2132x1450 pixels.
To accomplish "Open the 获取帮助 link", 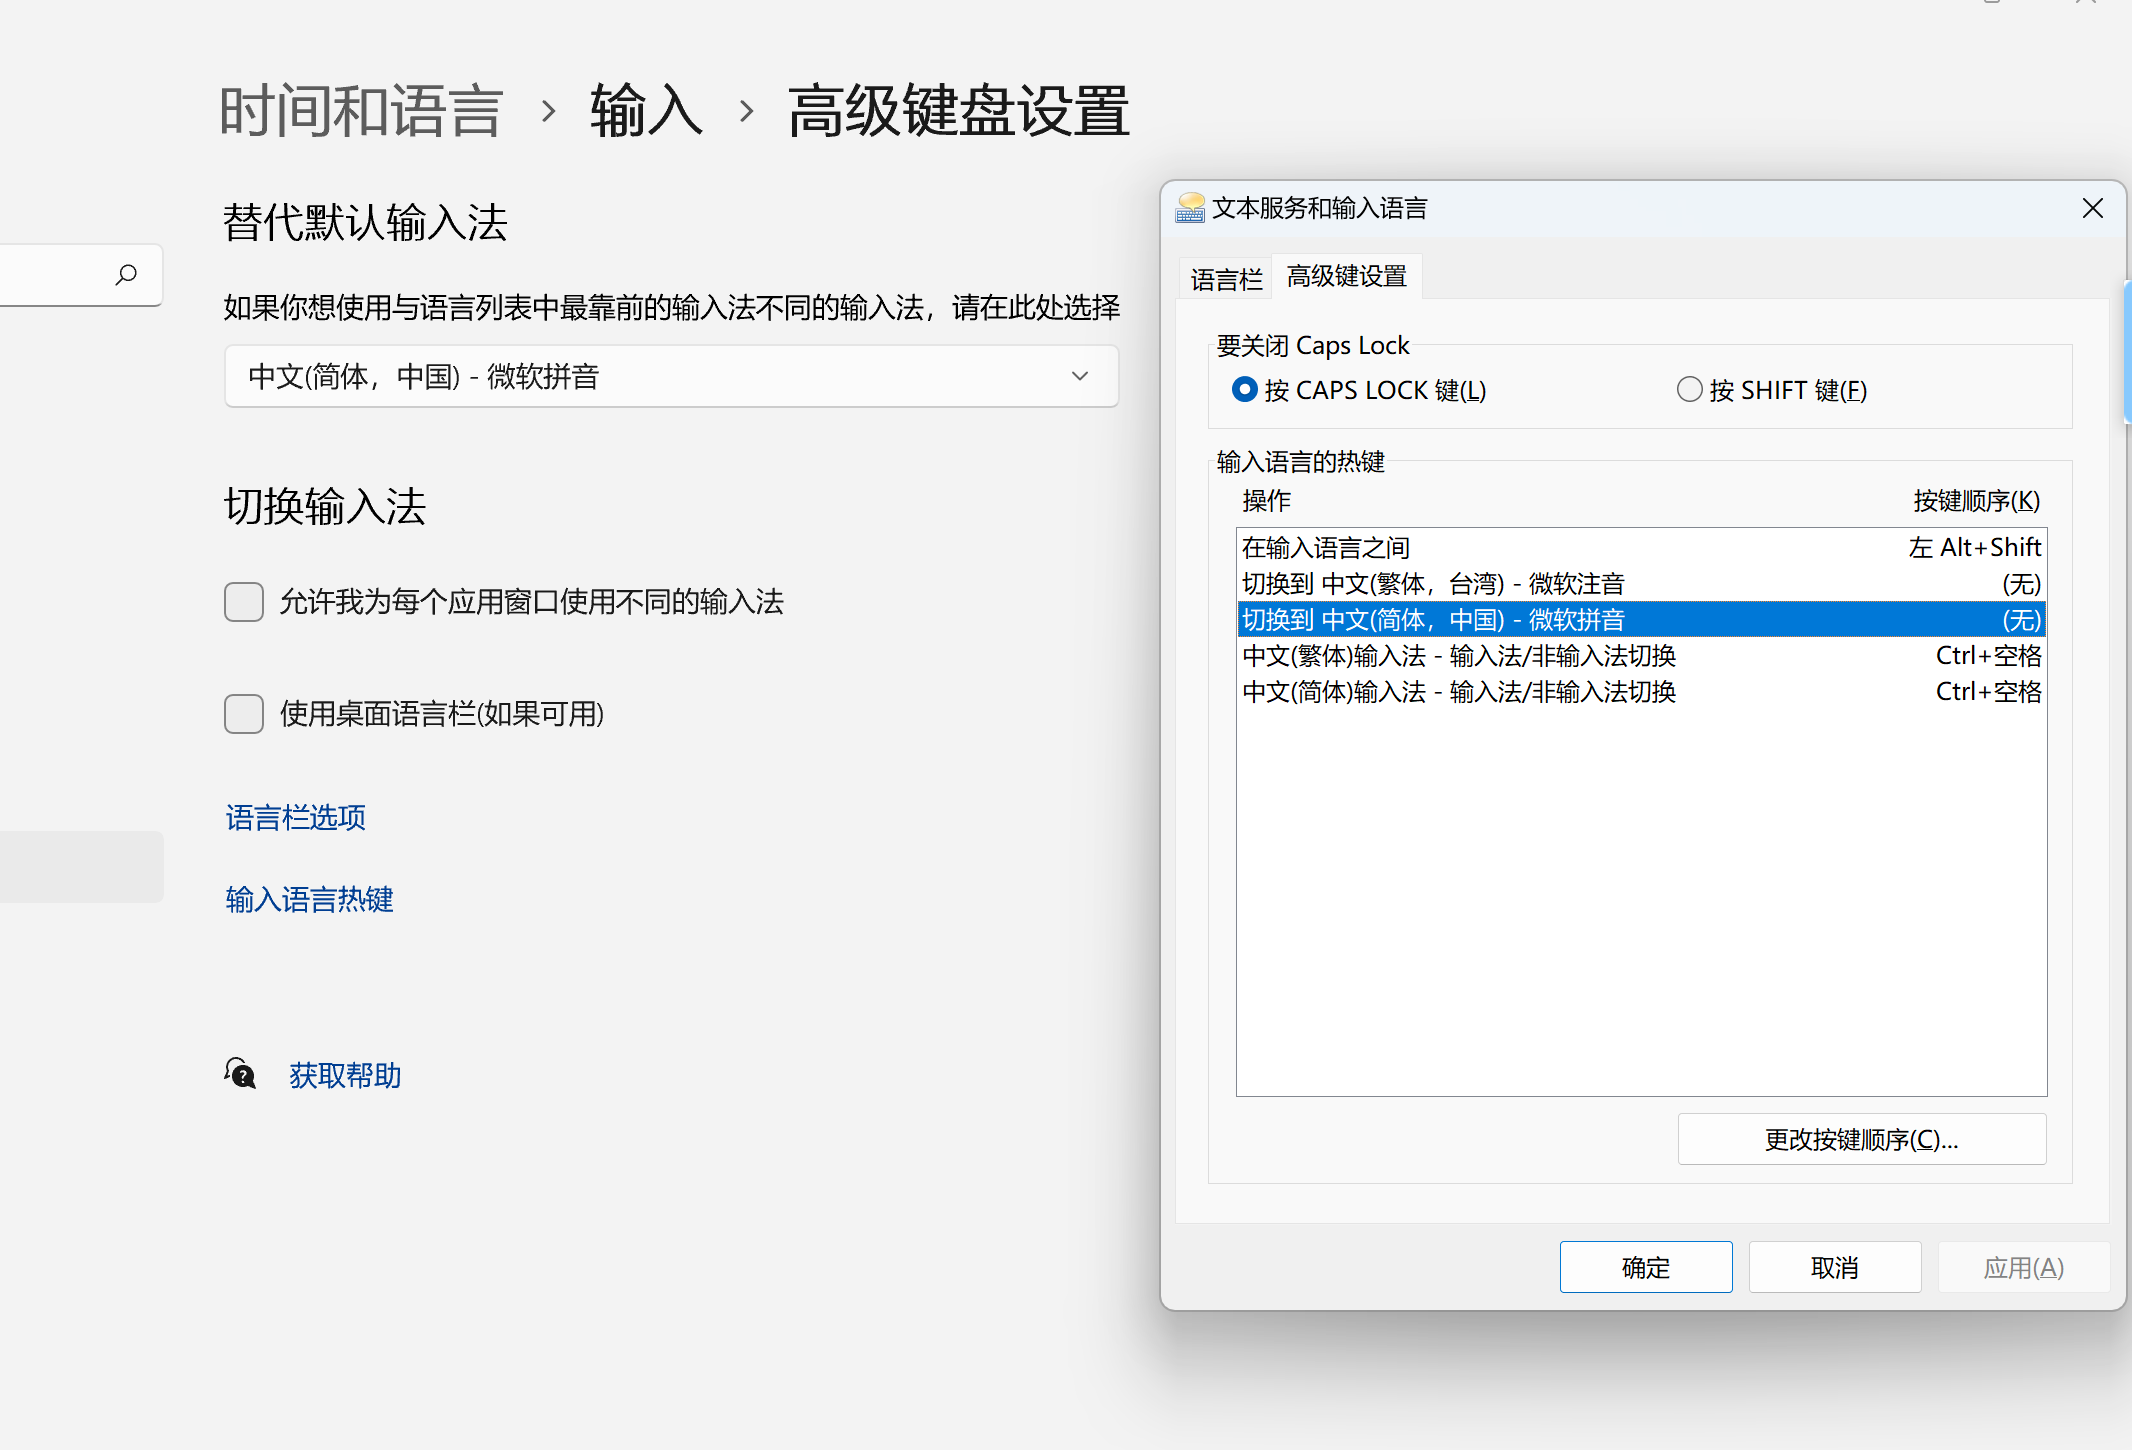I will pyautogui.click(x=345, y=1075).
